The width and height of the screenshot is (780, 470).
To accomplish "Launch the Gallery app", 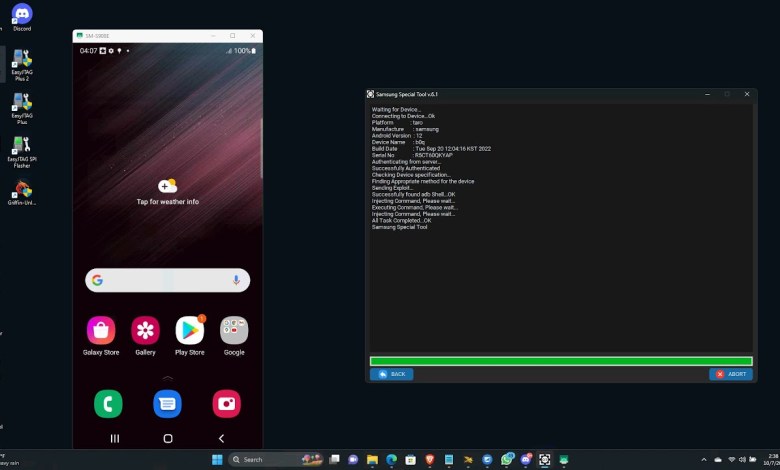I will [x=146, y=331].
